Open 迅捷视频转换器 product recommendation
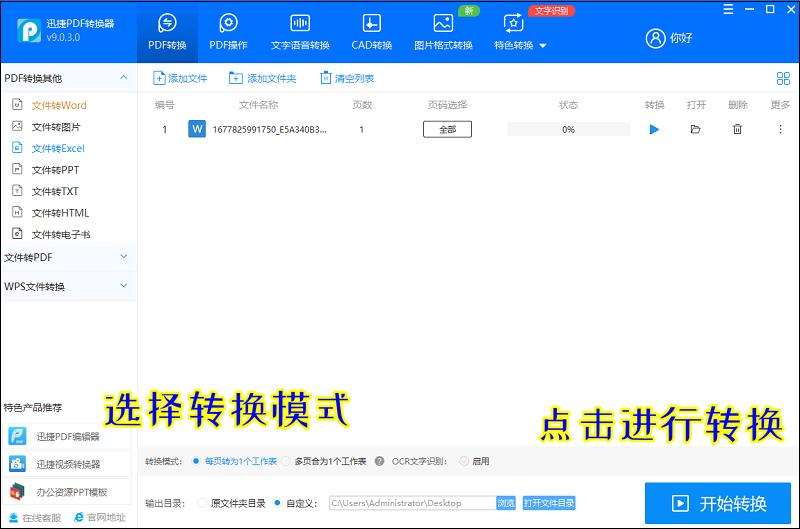The image size is (800, 529). [x=67, y=464]
